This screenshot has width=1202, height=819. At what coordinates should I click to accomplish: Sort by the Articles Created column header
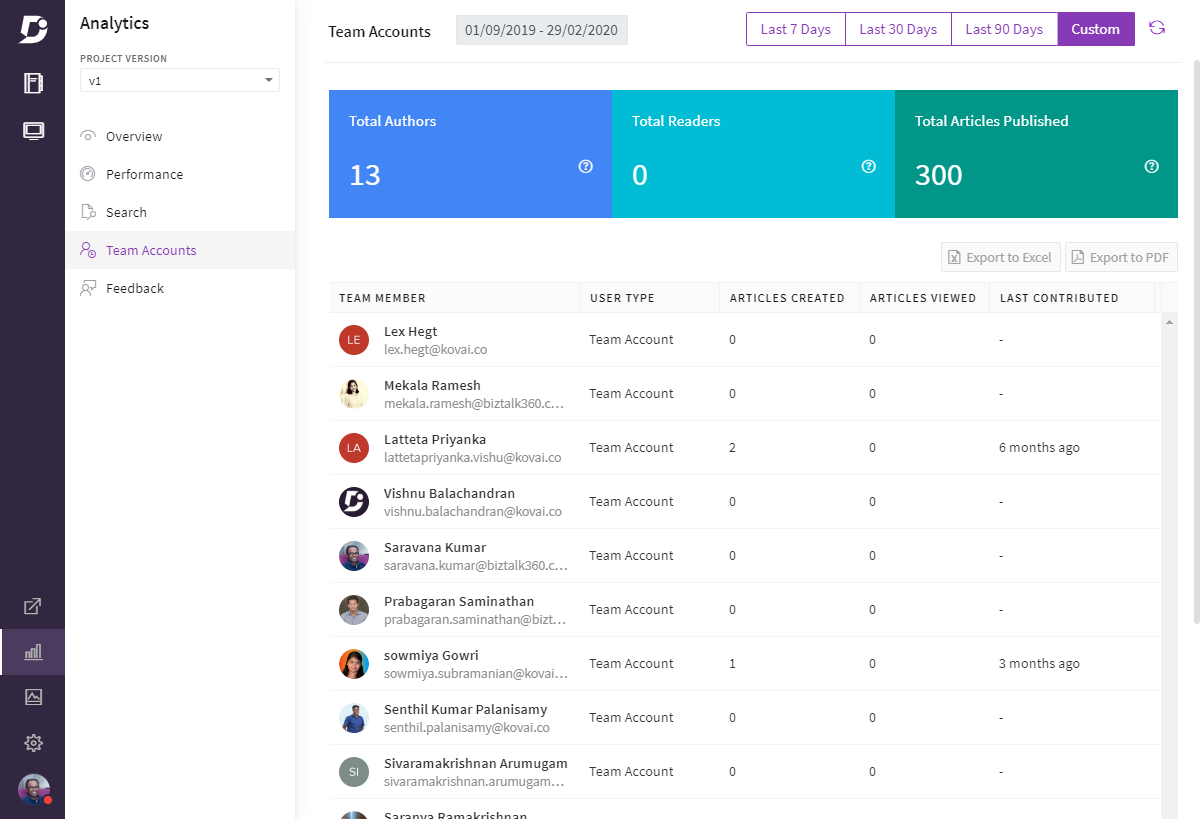pos(788,297)
